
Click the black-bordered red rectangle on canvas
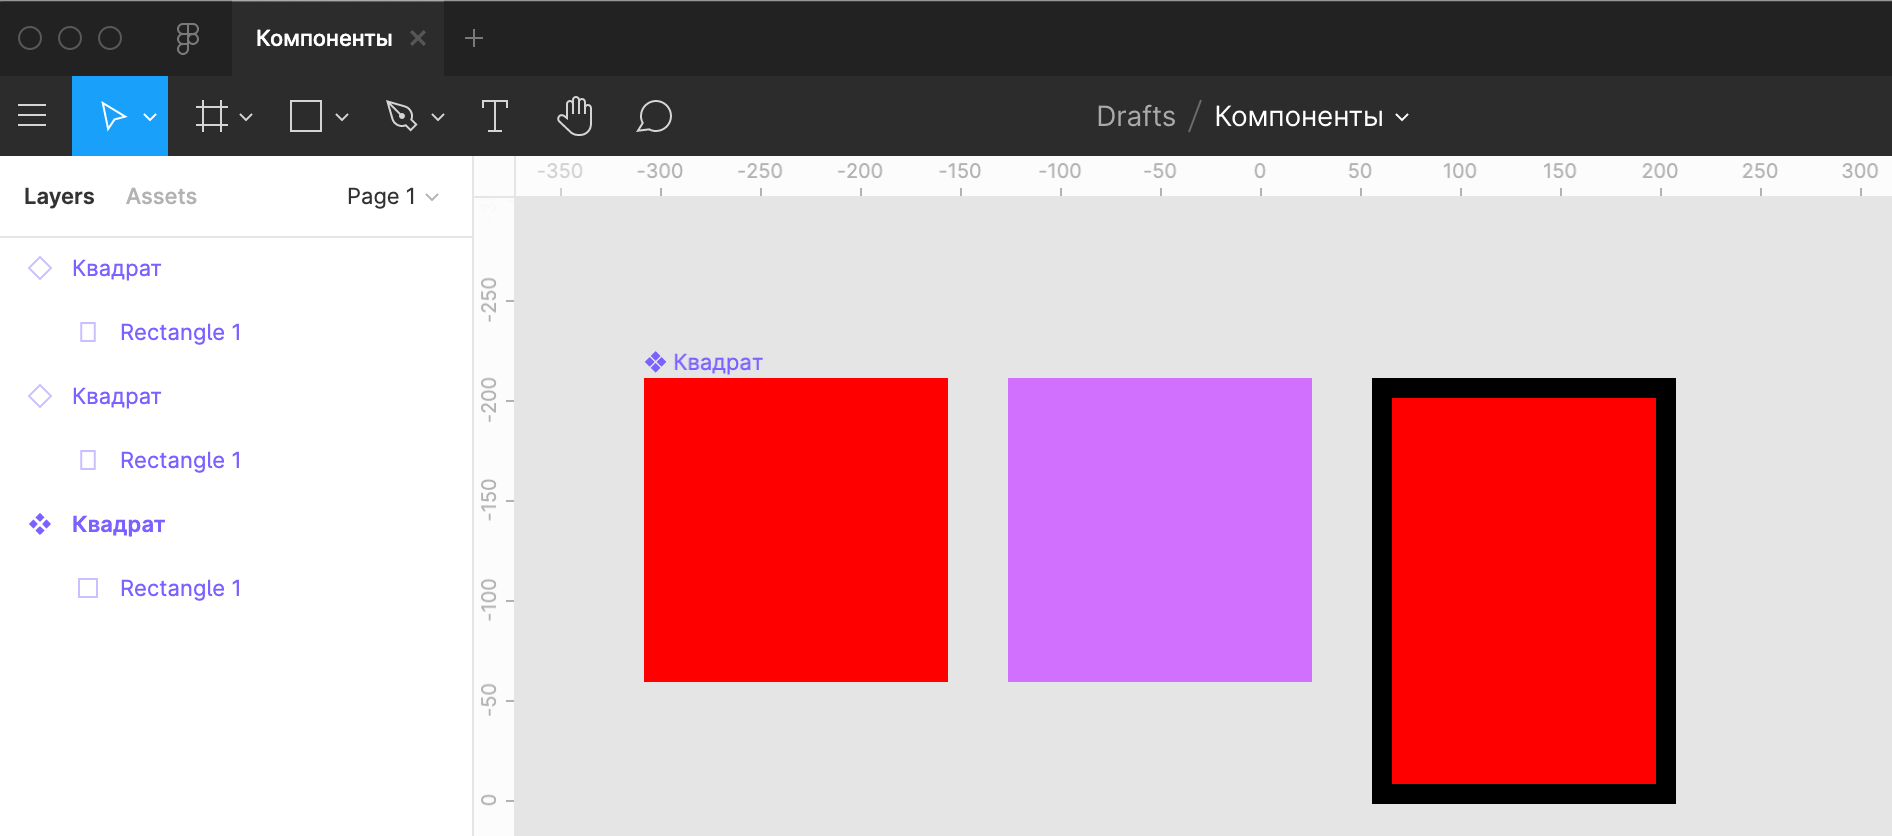point(1523,590)
